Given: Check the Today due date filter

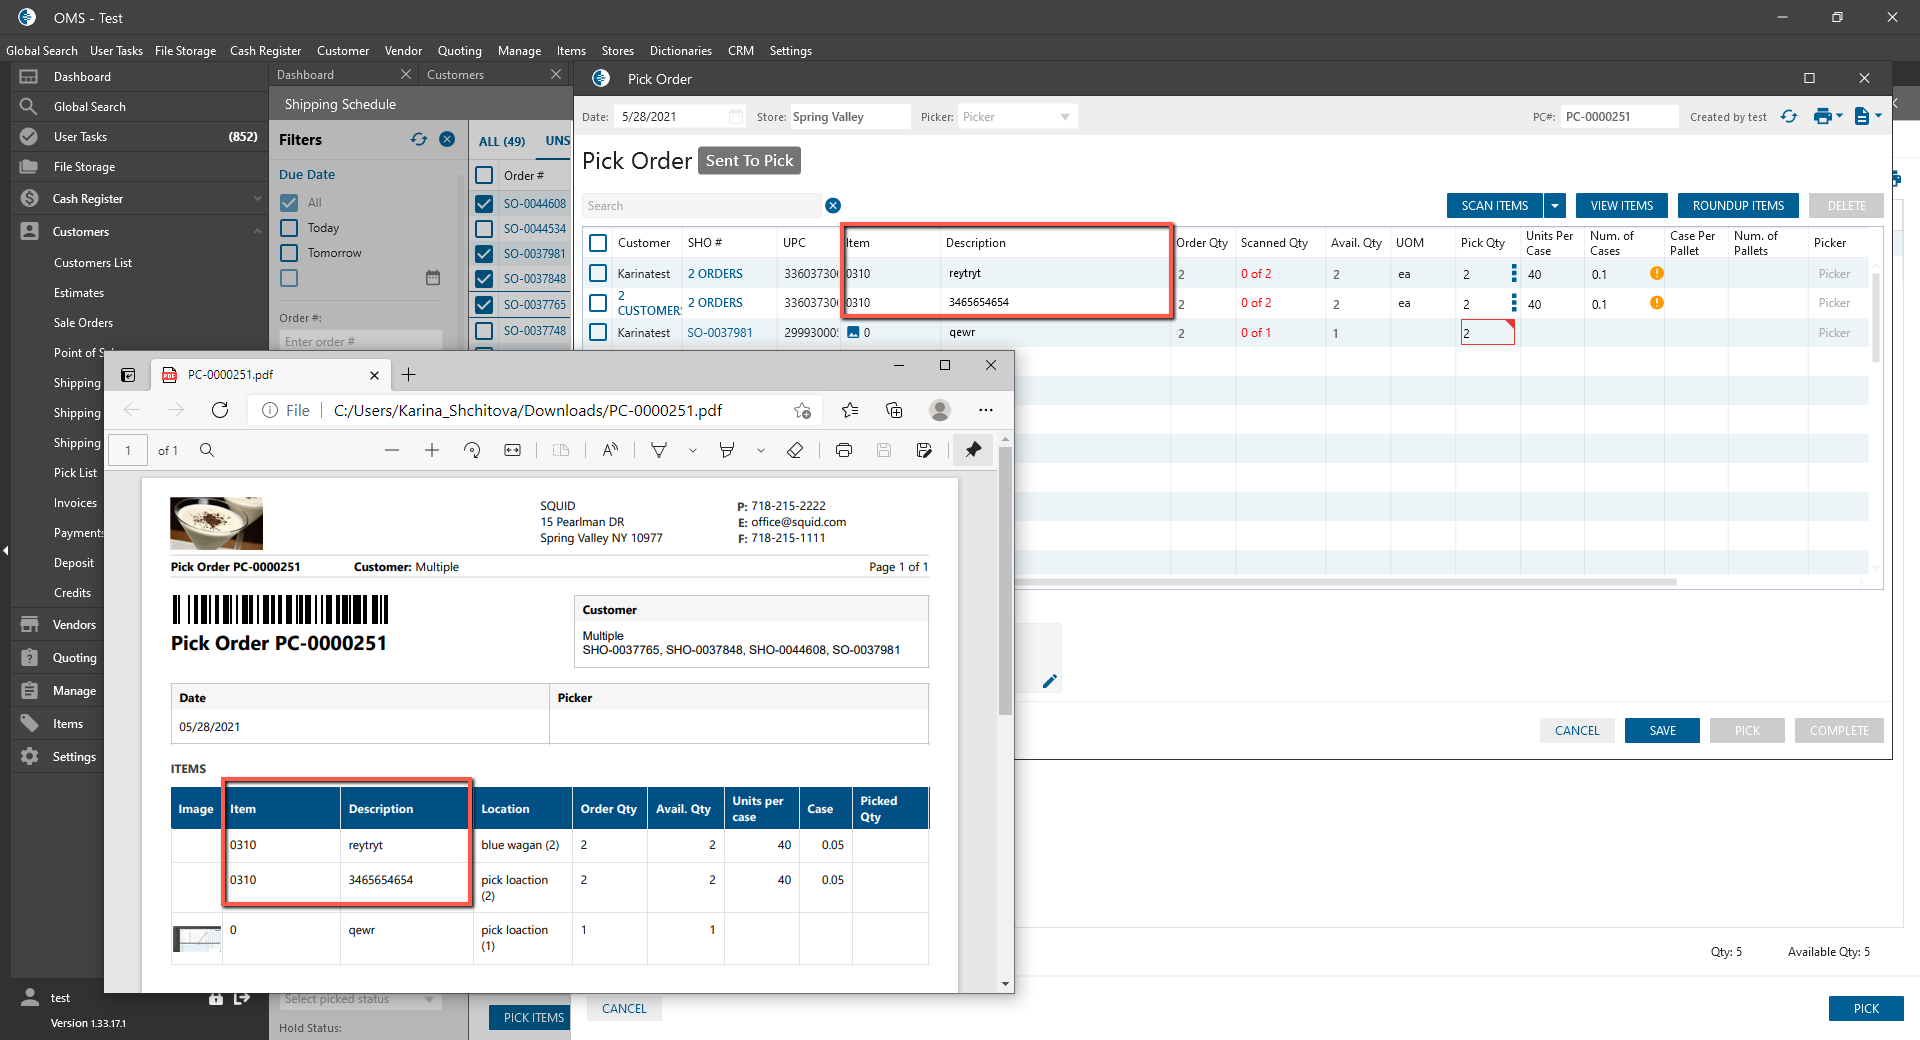Looking at the screenshot, I should click(x=289, y=228).
